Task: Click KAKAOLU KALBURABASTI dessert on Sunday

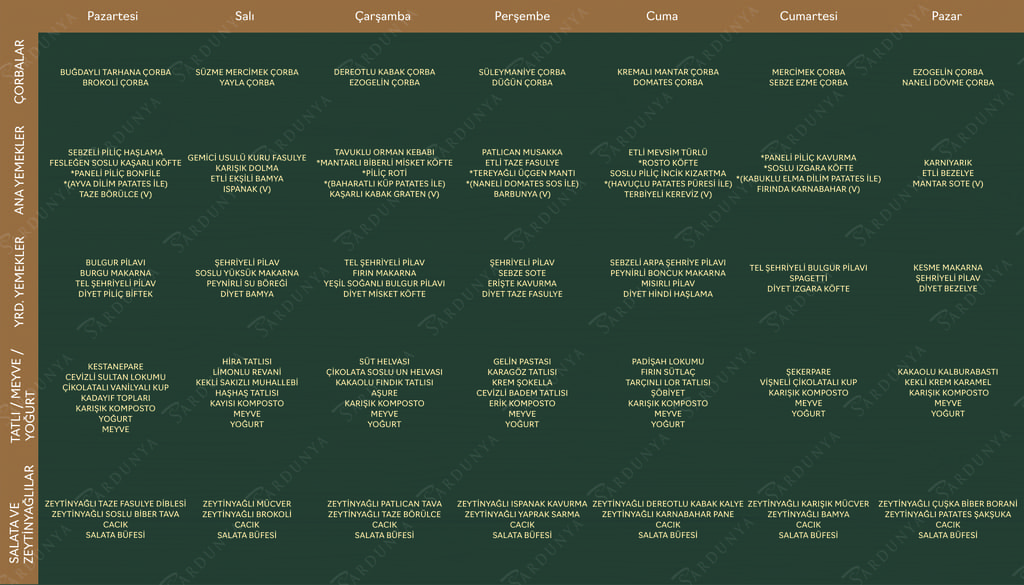Action: (947, 372)
